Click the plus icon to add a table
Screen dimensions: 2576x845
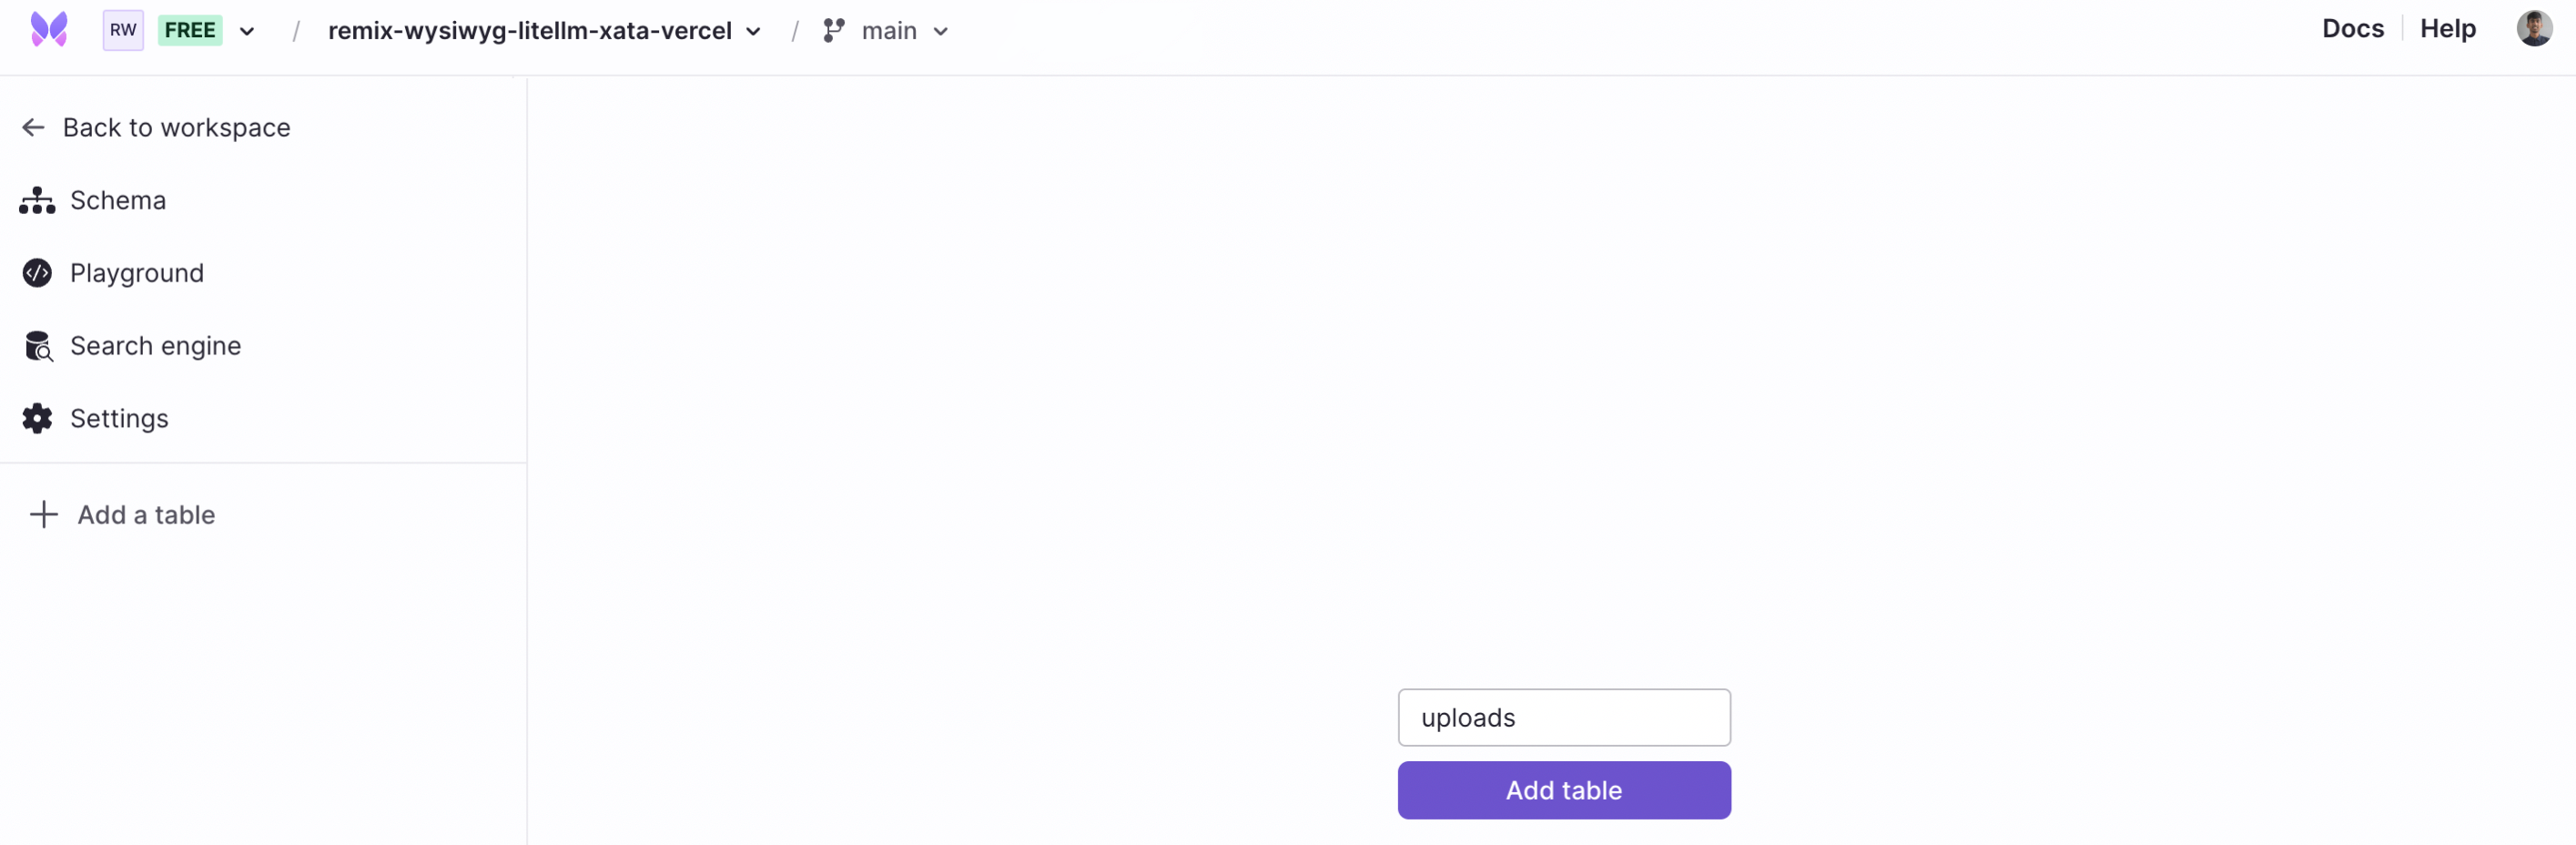tap(44, 514)
